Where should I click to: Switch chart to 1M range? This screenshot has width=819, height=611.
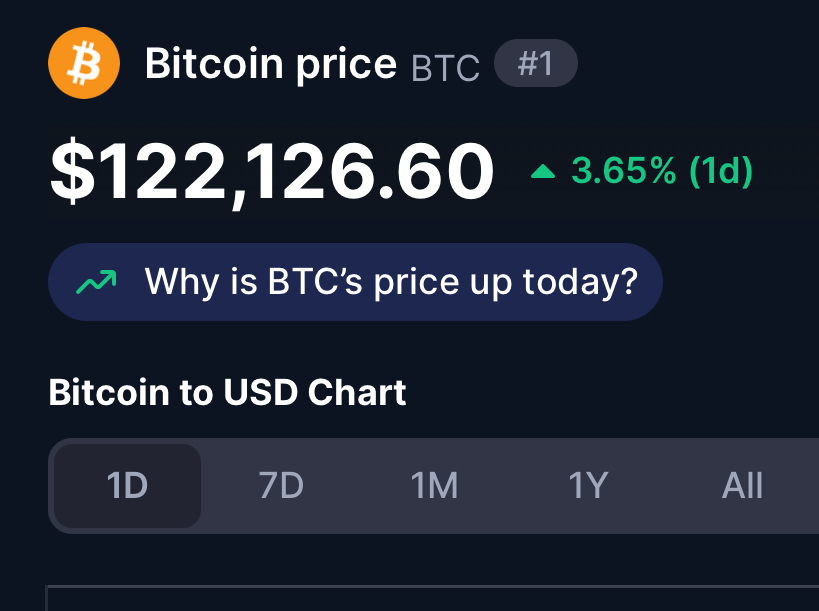coord(435,486)
